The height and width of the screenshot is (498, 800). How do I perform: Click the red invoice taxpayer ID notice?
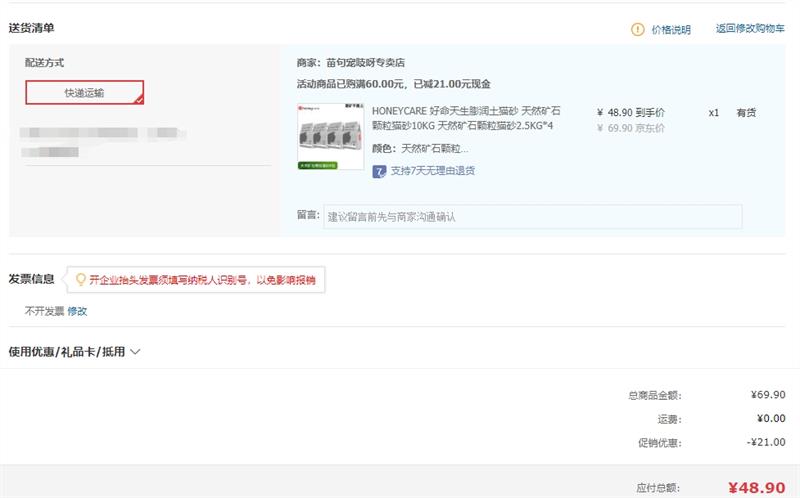pos(202,281)
